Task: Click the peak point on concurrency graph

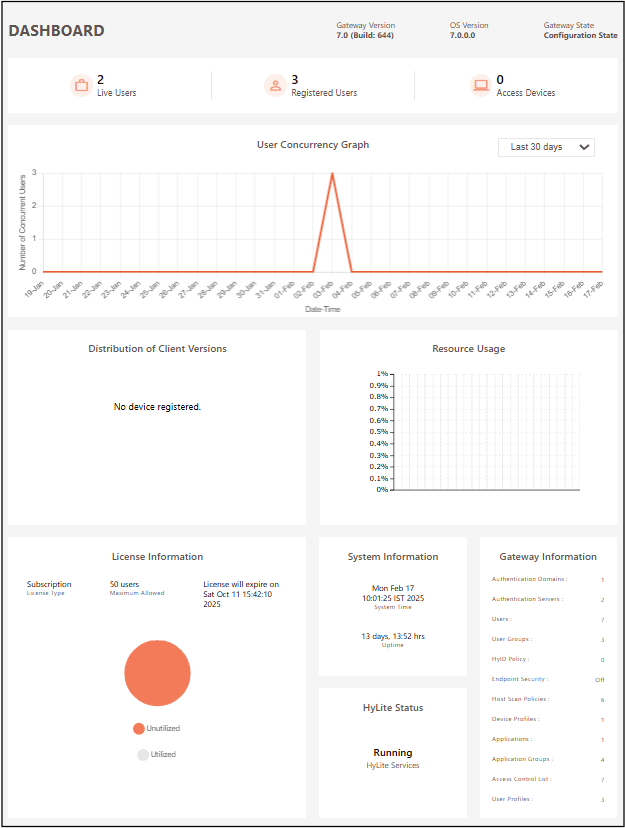Action: point(332,174)
